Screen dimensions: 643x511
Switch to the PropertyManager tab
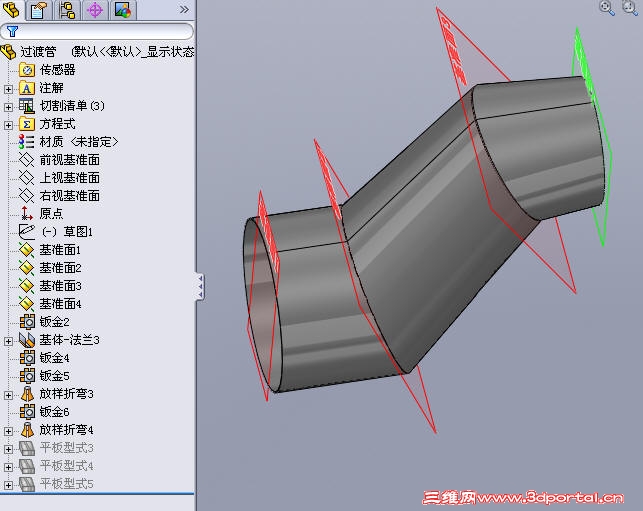(39, 10)
